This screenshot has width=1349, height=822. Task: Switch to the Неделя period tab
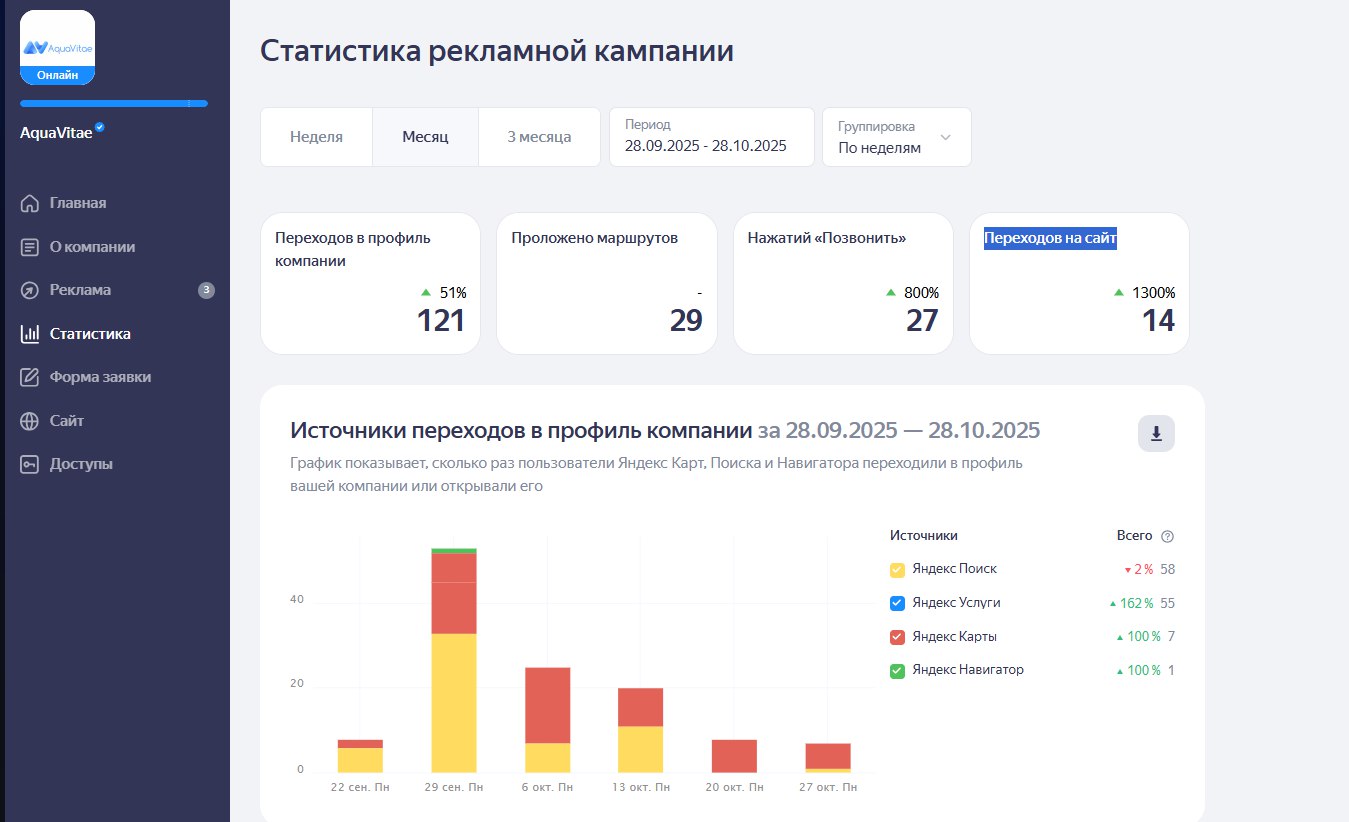316,137
